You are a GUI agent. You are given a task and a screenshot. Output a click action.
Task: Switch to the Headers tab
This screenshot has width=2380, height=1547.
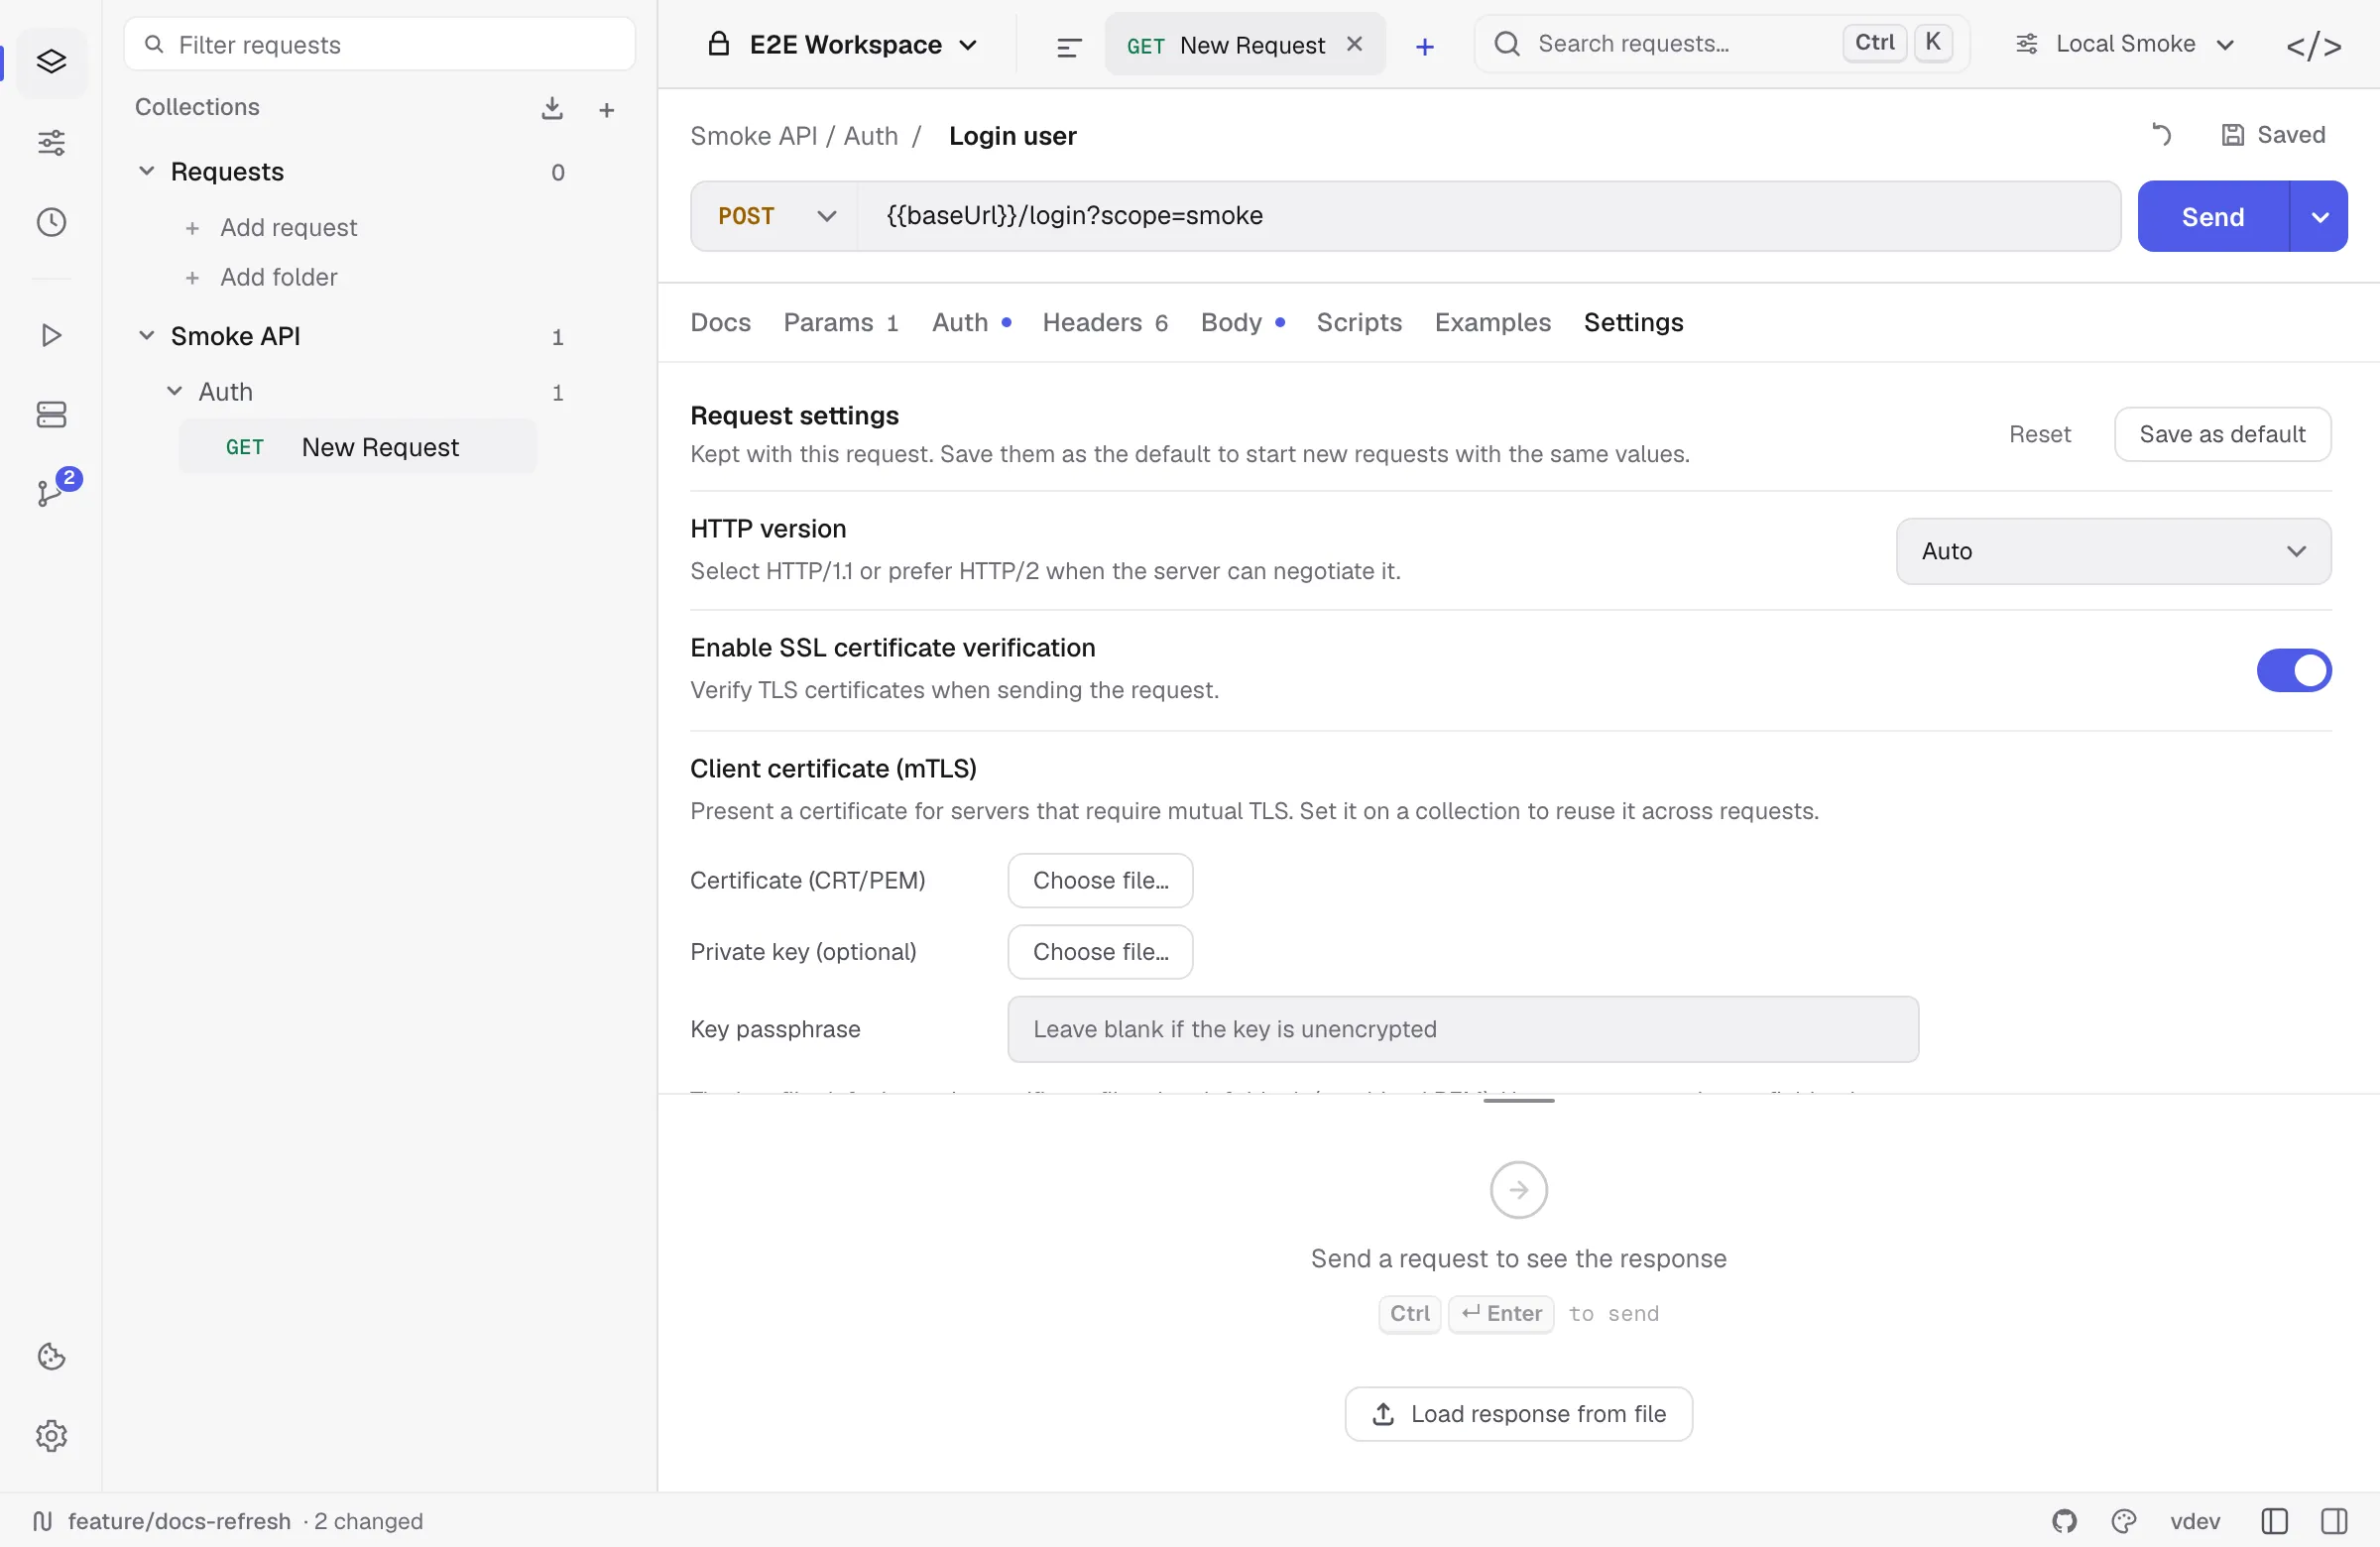point(1105,322)
